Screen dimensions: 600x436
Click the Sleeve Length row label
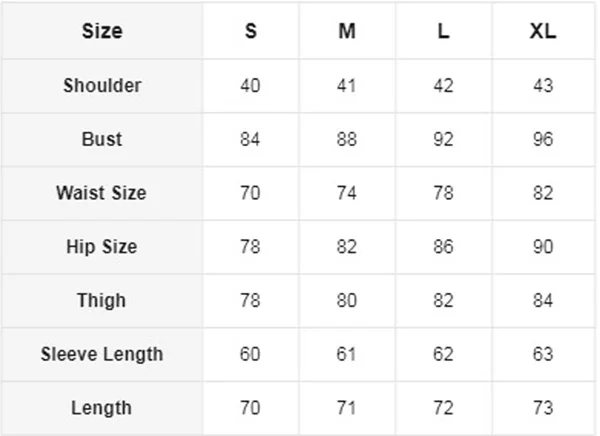coord(102,354)
